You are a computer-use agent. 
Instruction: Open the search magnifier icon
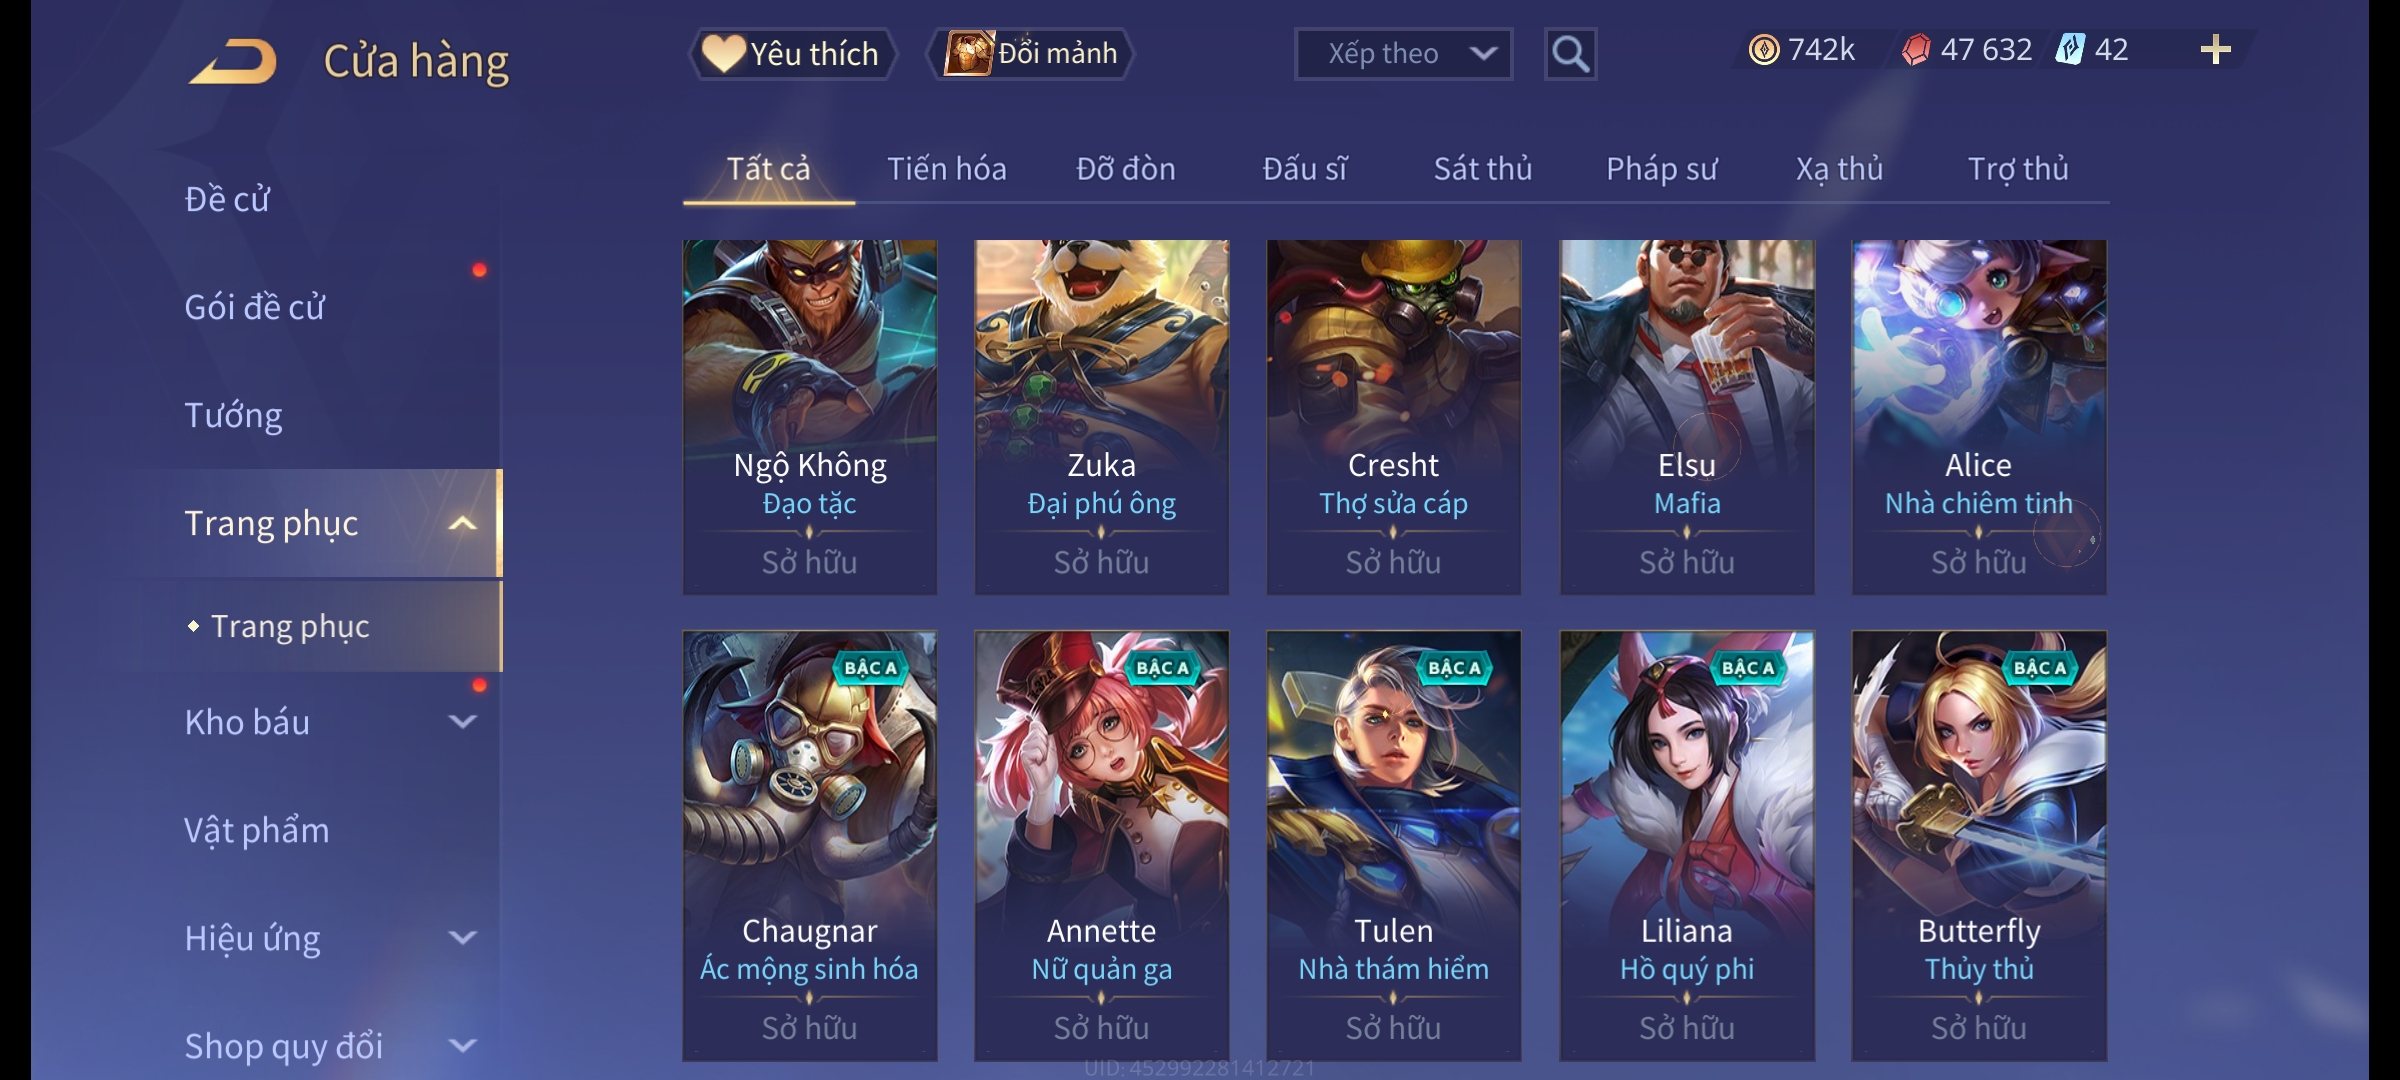click(x=1570, y=54)
